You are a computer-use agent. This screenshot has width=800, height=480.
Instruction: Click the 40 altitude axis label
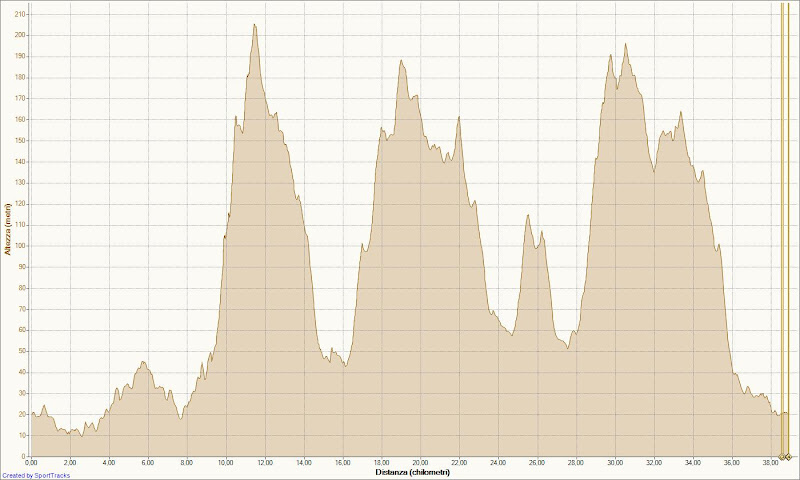[x=21, y=372]
